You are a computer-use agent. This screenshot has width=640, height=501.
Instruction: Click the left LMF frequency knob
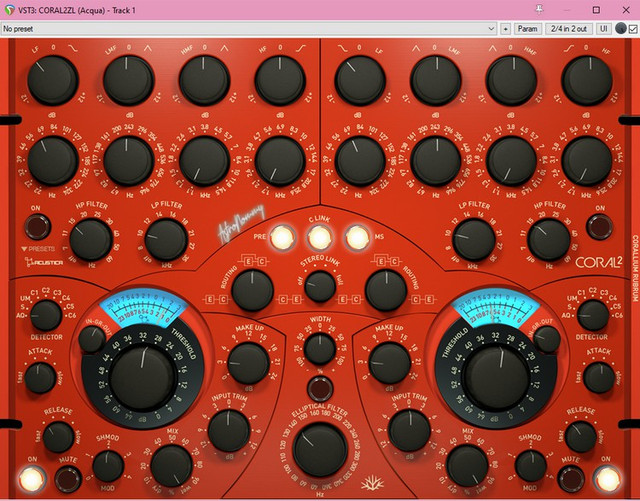(x=128, y=161)
